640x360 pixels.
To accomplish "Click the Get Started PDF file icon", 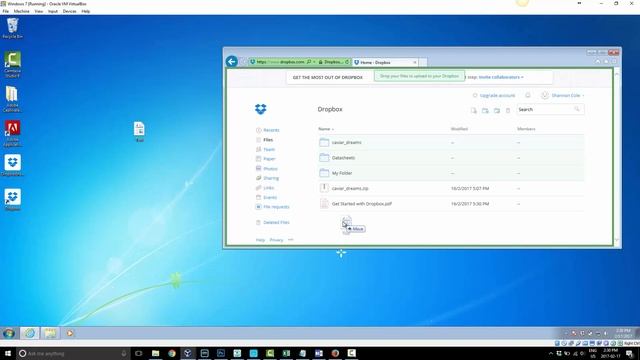I will [x=324, y=204].
